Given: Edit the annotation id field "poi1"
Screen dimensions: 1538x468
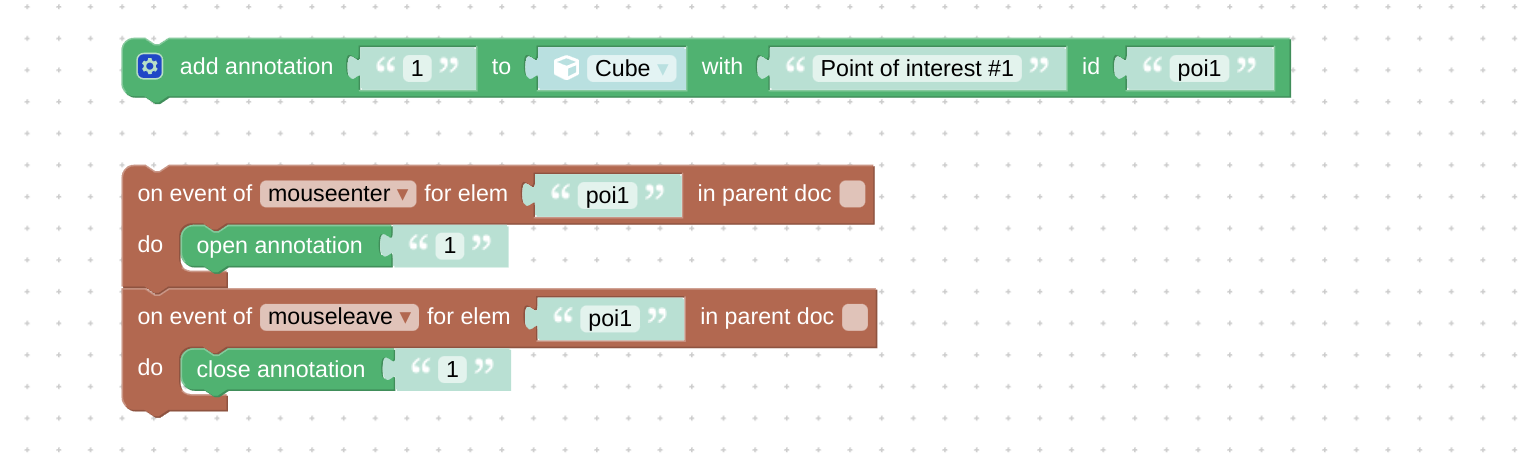Looking at the screenshot, I should pos(1199,68).
